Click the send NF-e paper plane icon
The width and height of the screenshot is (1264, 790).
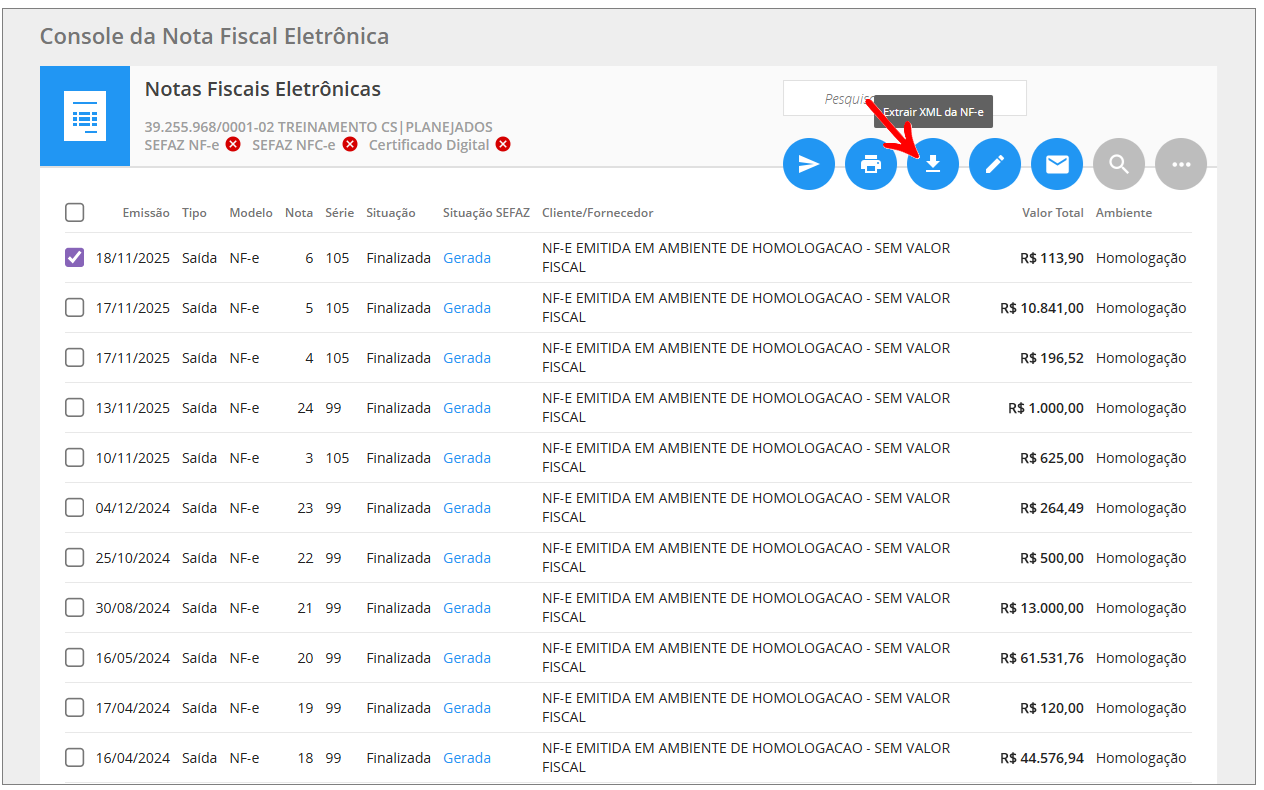(x=809, y=164)
